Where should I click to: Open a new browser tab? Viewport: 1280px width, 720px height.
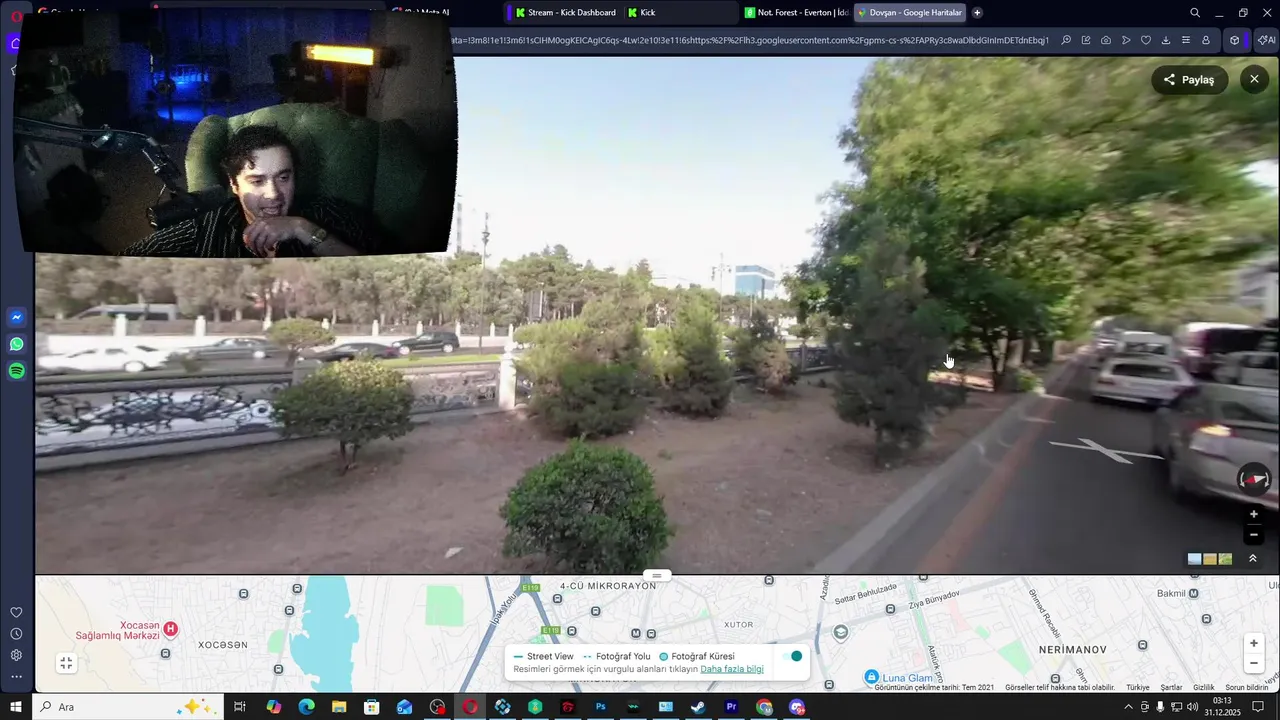[977, 13]
